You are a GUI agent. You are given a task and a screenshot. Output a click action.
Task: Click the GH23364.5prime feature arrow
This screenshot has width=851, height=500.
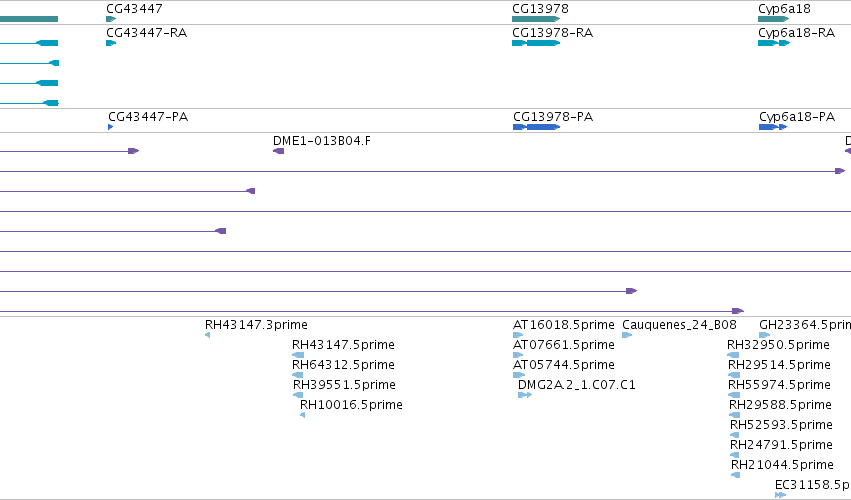[765, 335]
